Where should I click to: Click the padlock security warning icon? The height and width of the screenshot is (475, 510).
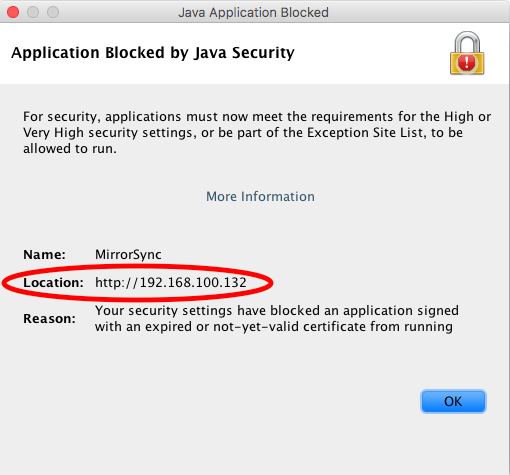coord(467,53)
